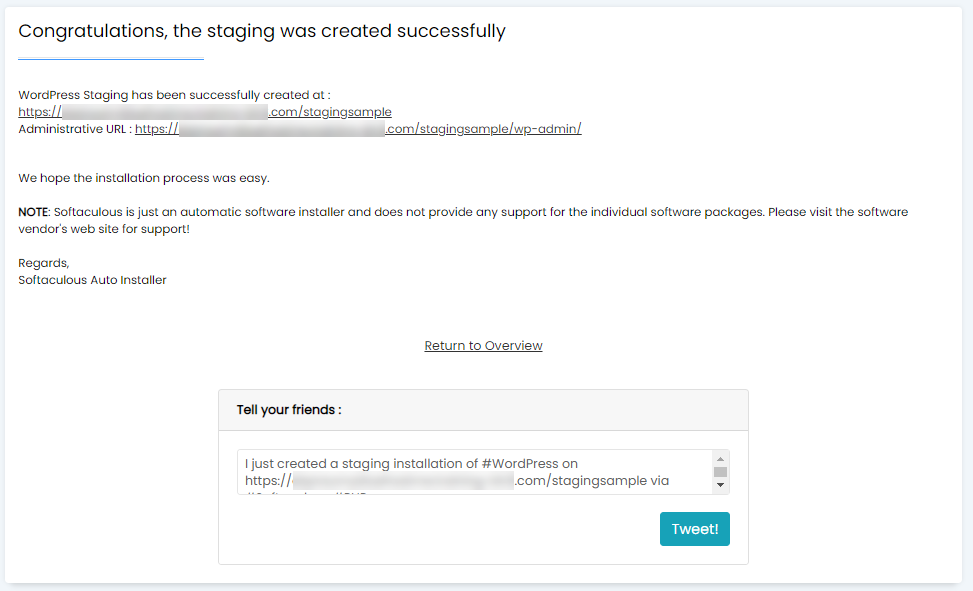The image size is (973, 591).
Task: Click the 'Softaculous Auto Installer' signature text
Action: [92, 280]
